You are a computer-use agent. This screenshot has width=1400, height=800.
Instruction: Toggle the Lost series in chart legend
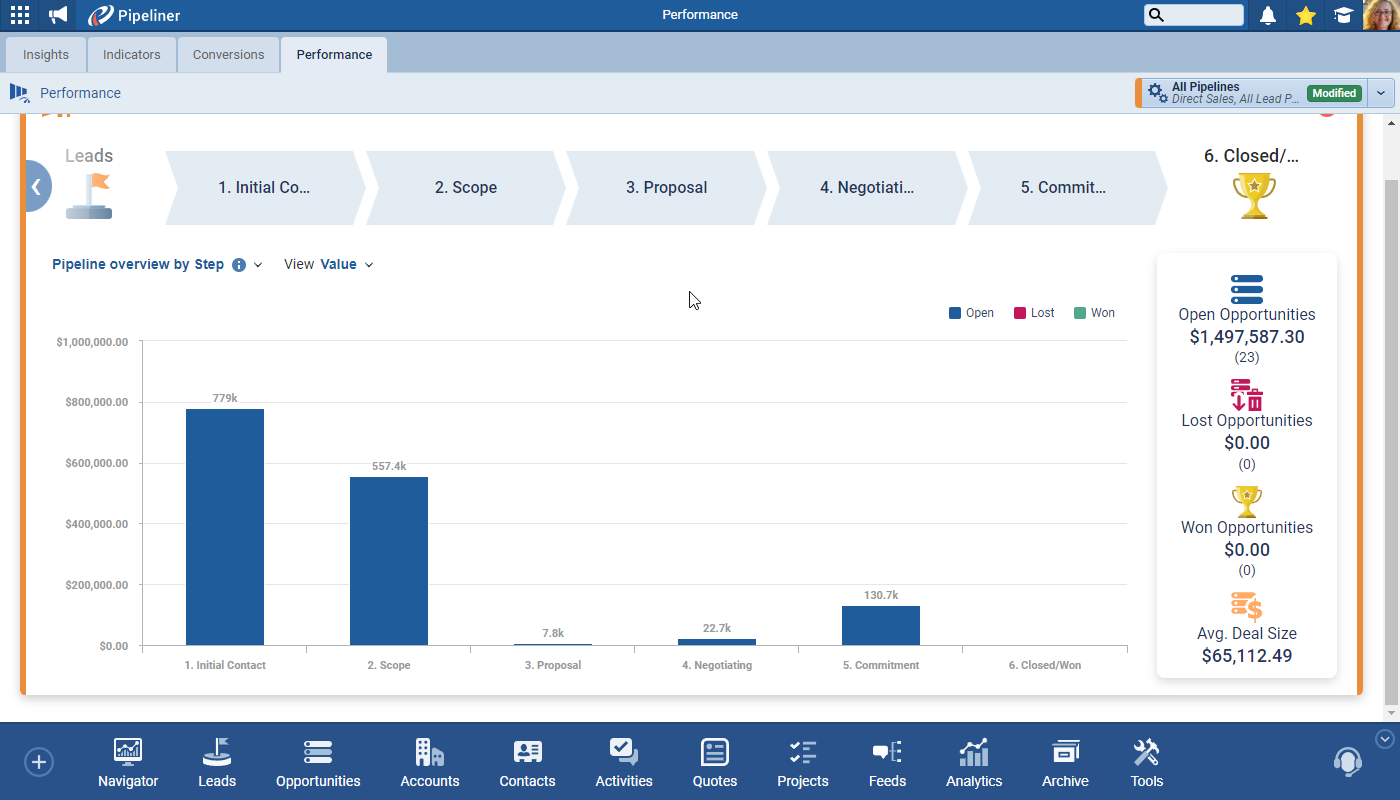1034,313
